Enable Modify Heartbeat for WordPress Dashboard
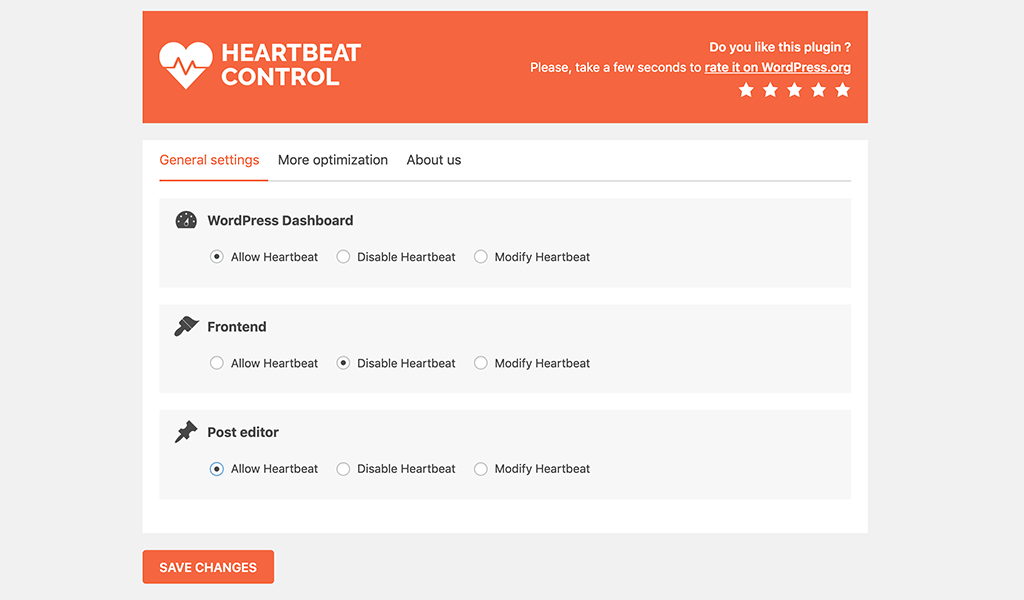This screenshot has width=1024, height=600. pyautogui.click(x=480, y=257)
